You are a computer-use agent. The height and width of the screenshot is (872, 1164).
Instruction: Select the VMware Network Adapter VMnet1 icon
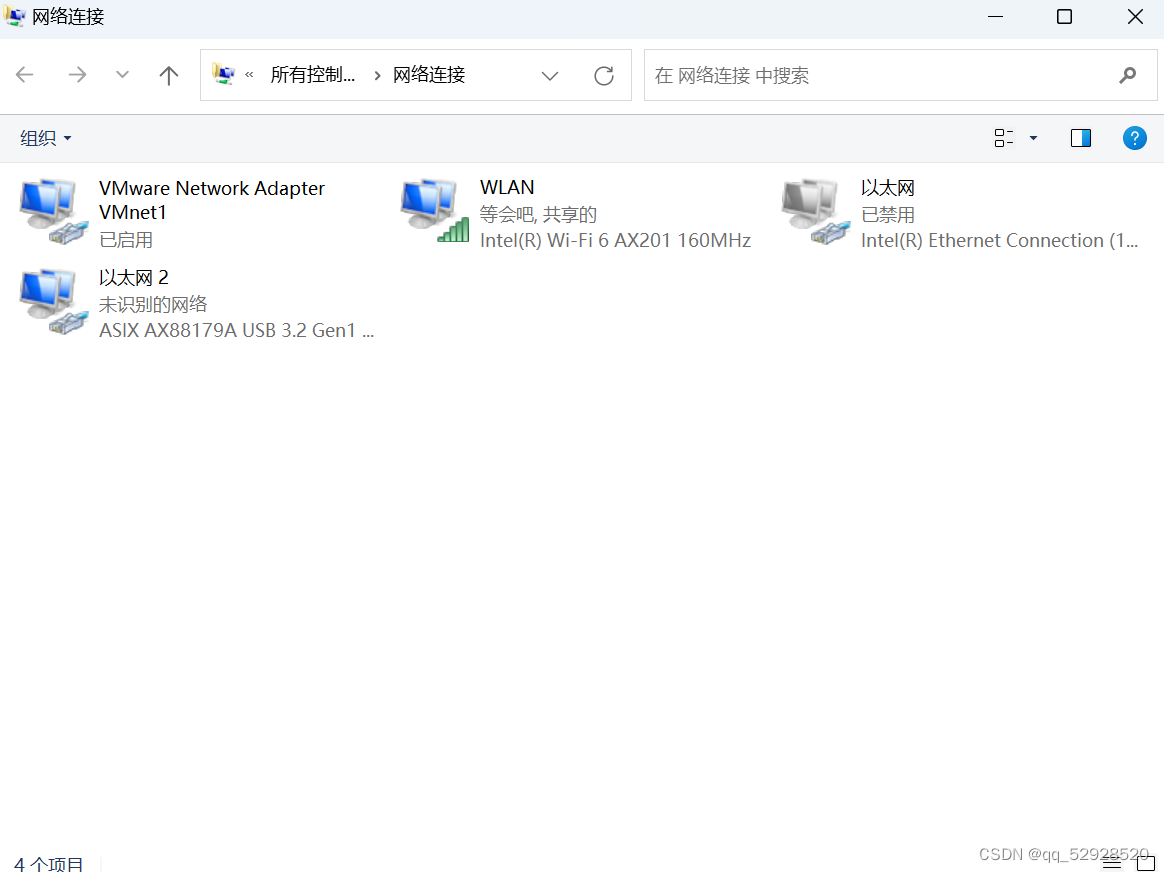pos(53,212)
